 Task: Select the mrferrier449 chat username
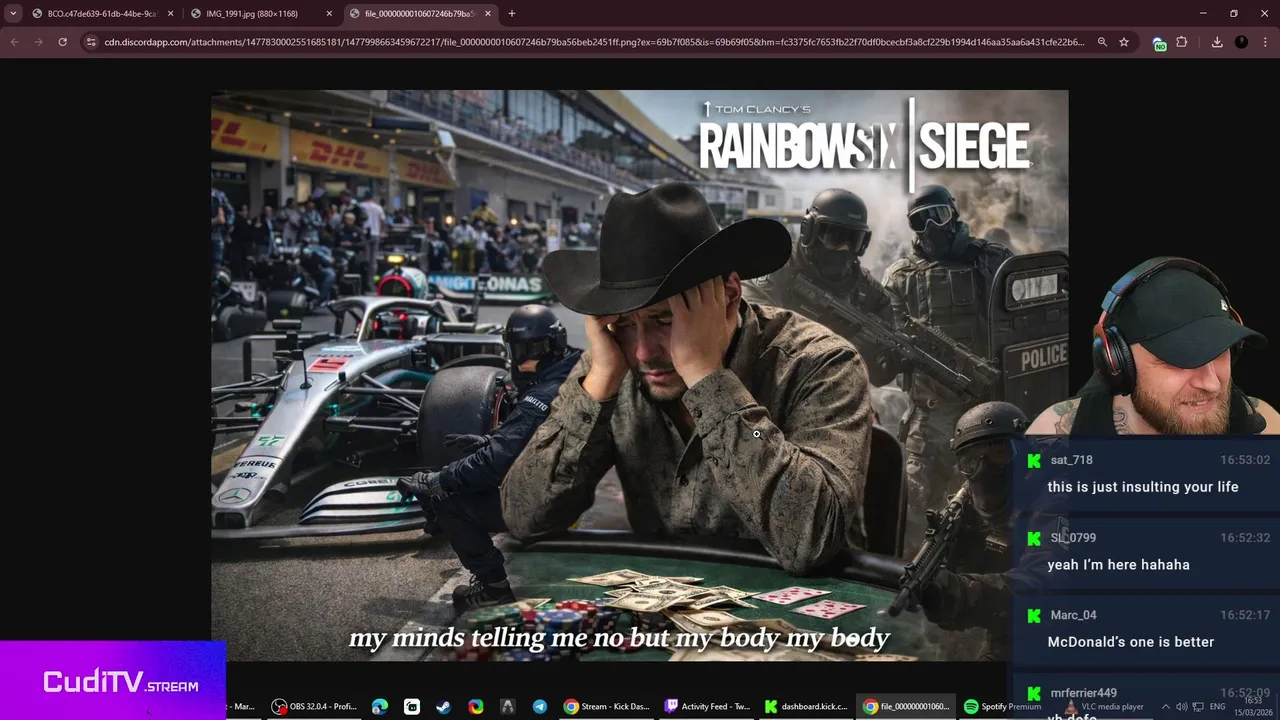(x=1083, y=692)
